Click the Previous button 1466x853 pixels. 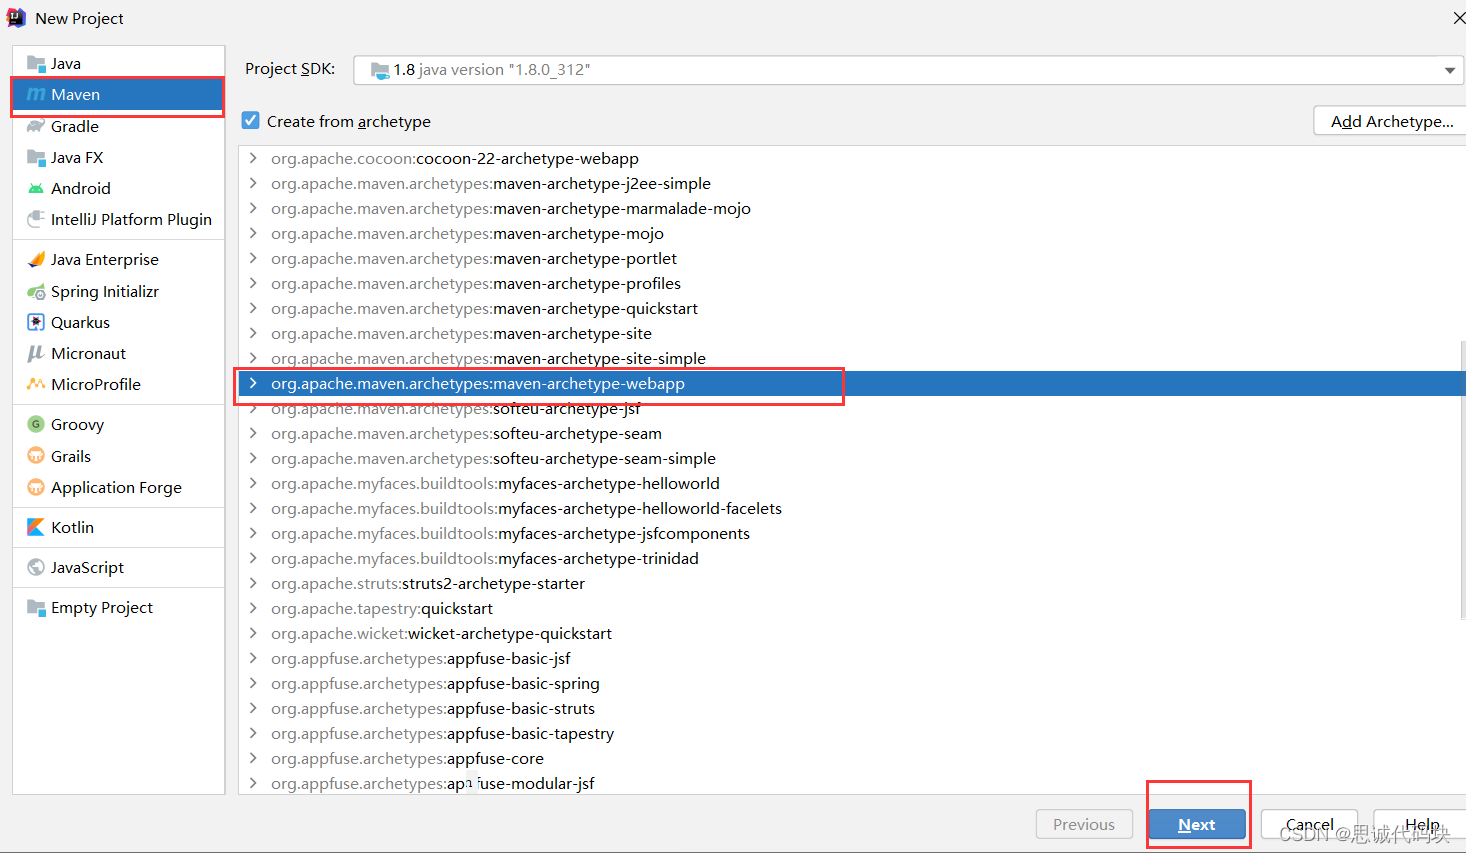[1084, 824]
